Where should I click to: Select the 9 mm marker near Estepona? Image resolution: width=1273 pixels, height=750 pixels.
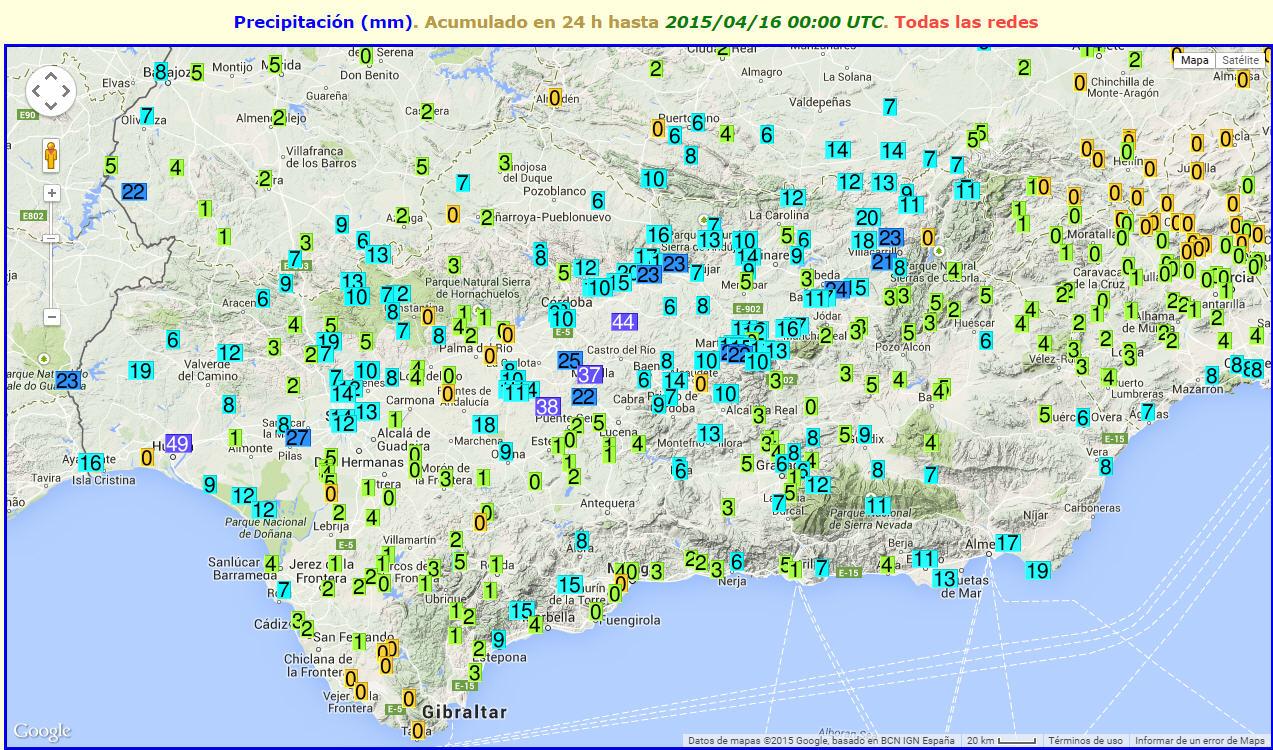tap(498, 639)
